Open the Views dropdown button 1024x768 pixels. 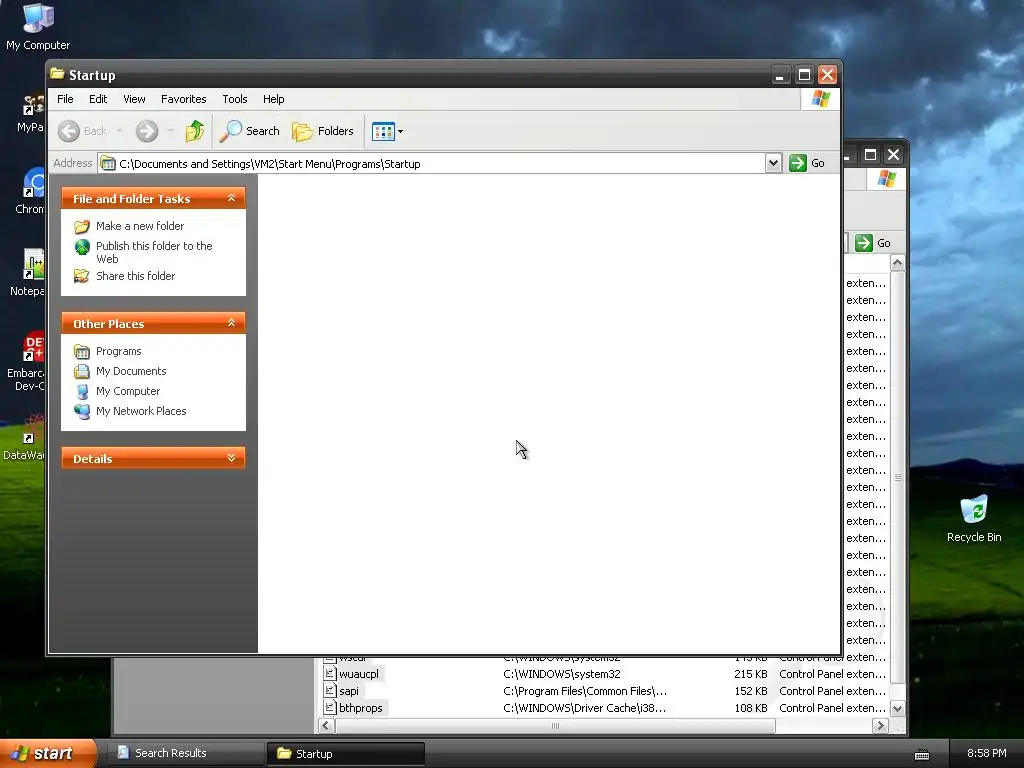(387, 131)
